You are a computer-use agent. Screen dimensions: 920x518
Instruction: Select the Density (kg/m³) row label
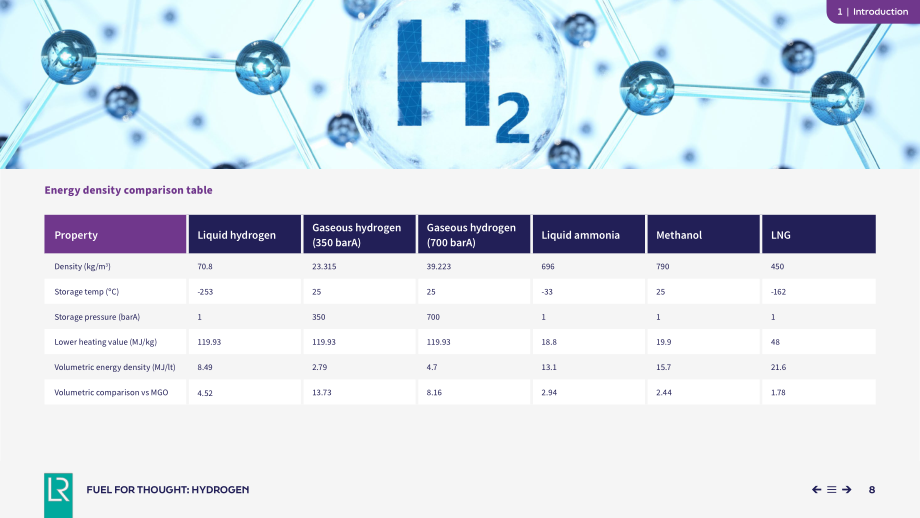[82, 266]
